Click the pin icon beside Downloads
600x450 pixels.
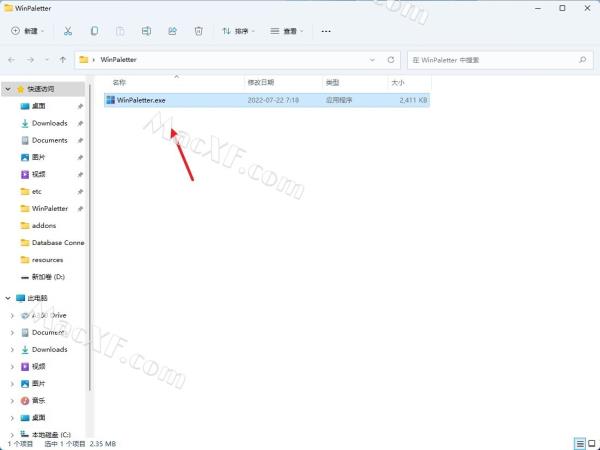pyautogui.click(x=80, y=123)
